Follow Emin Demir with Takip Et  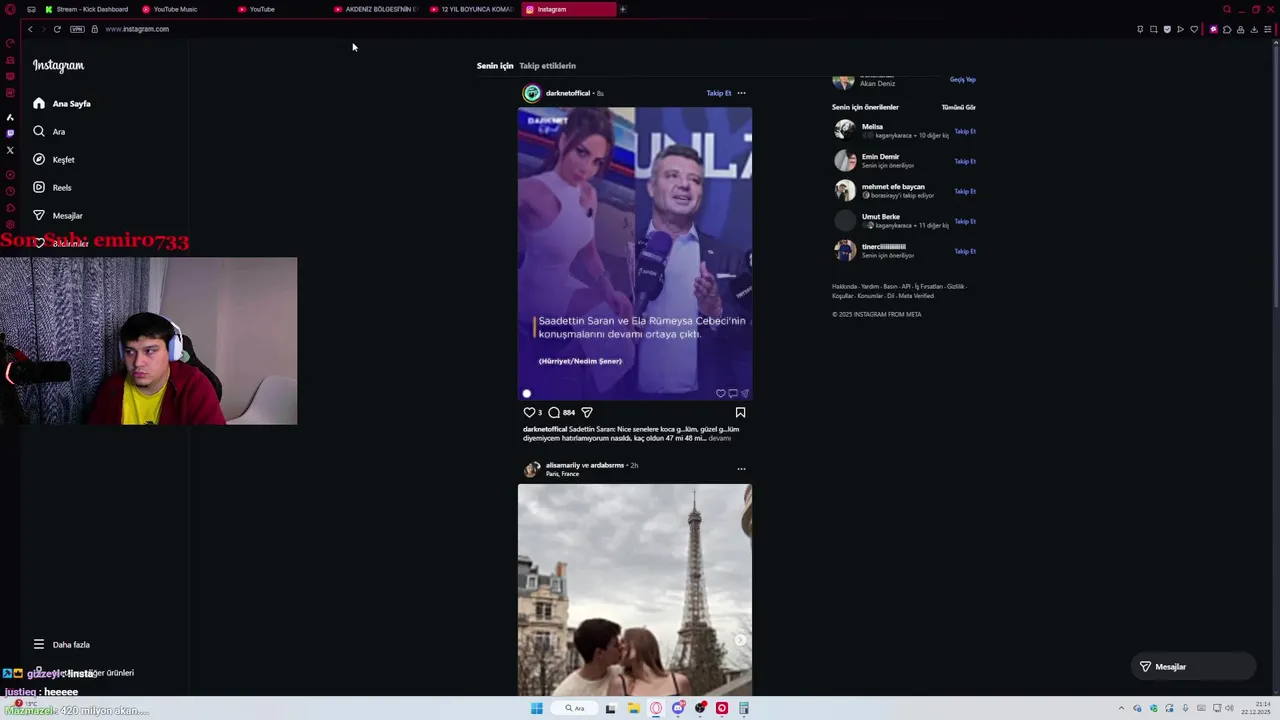tap(965, 161)
